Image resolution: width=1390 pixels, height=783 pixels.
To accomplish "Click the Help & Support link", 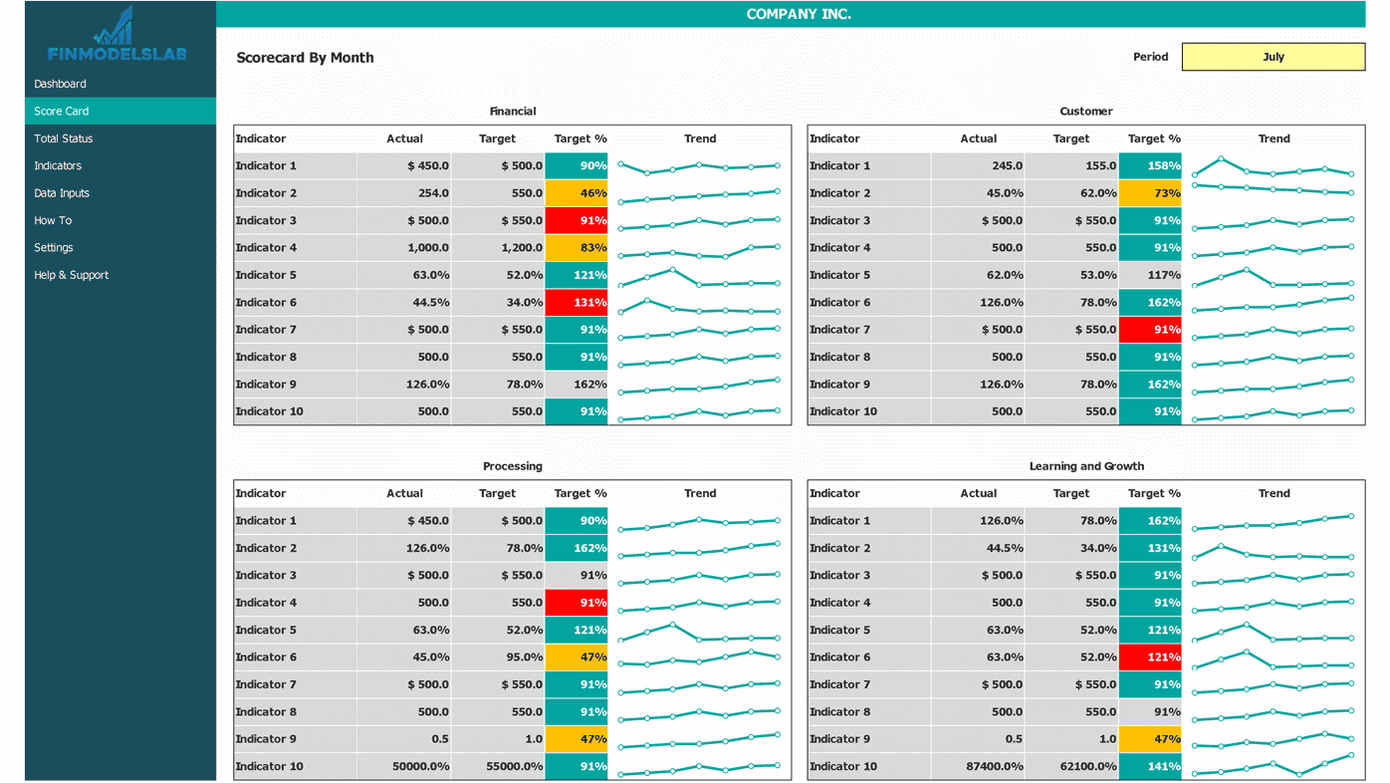I will (71, 275).
